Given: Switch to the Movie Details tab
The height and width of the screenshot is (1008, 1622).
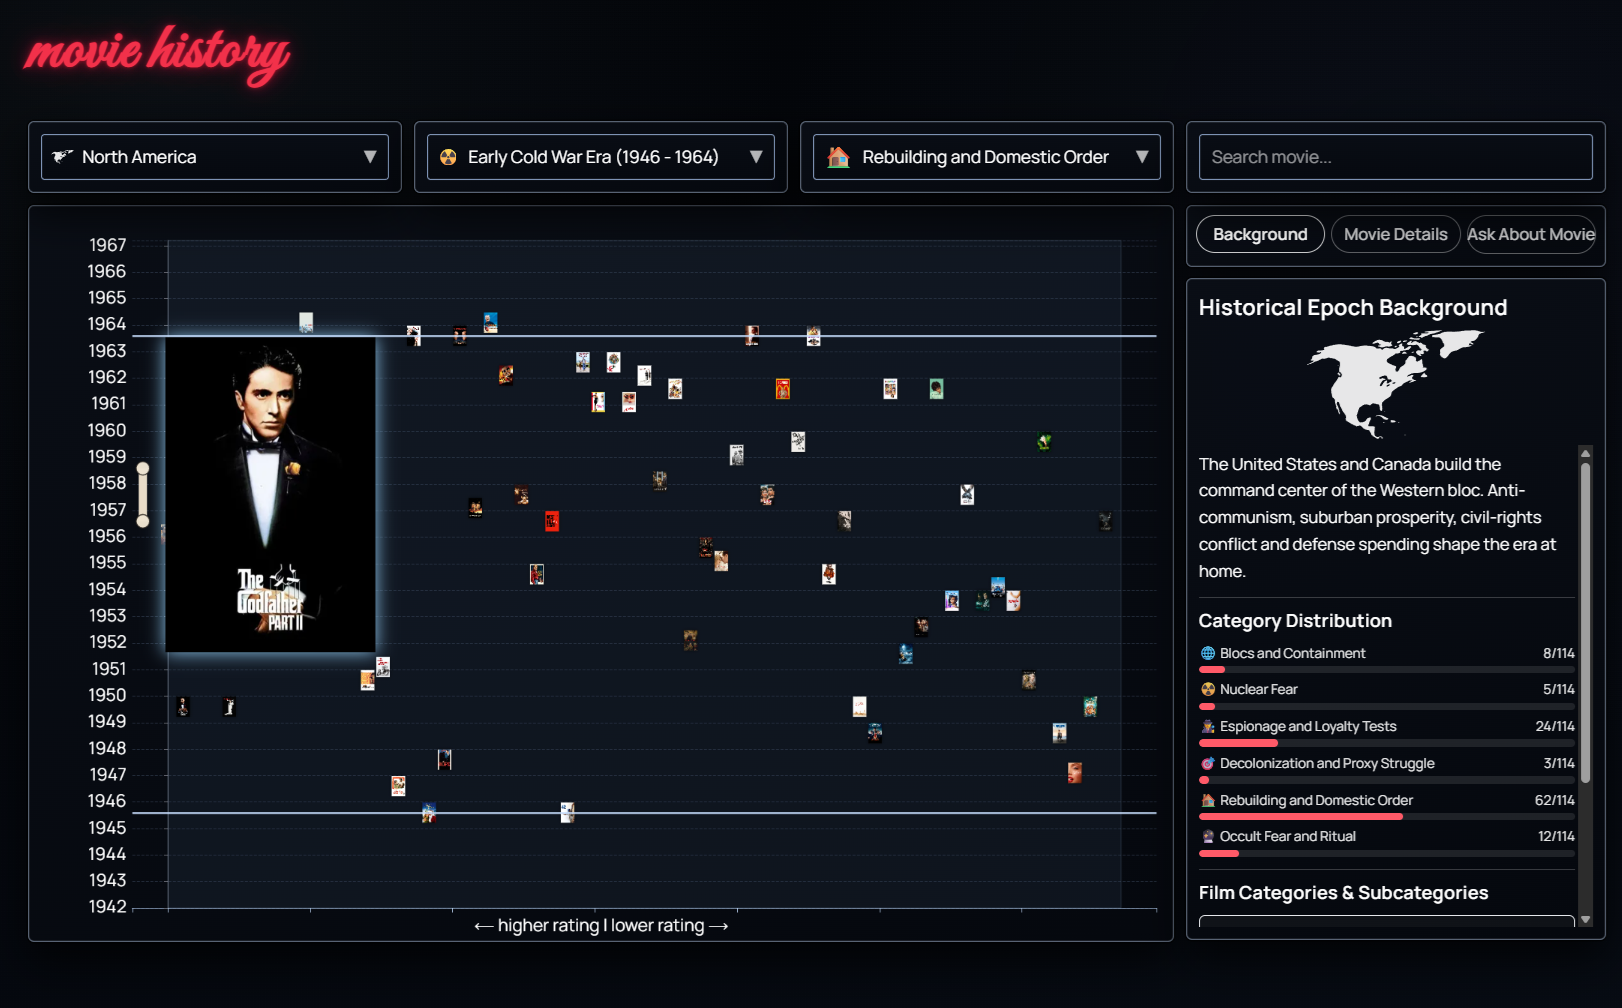Looking at the screenshot, I should point(1395,234).
